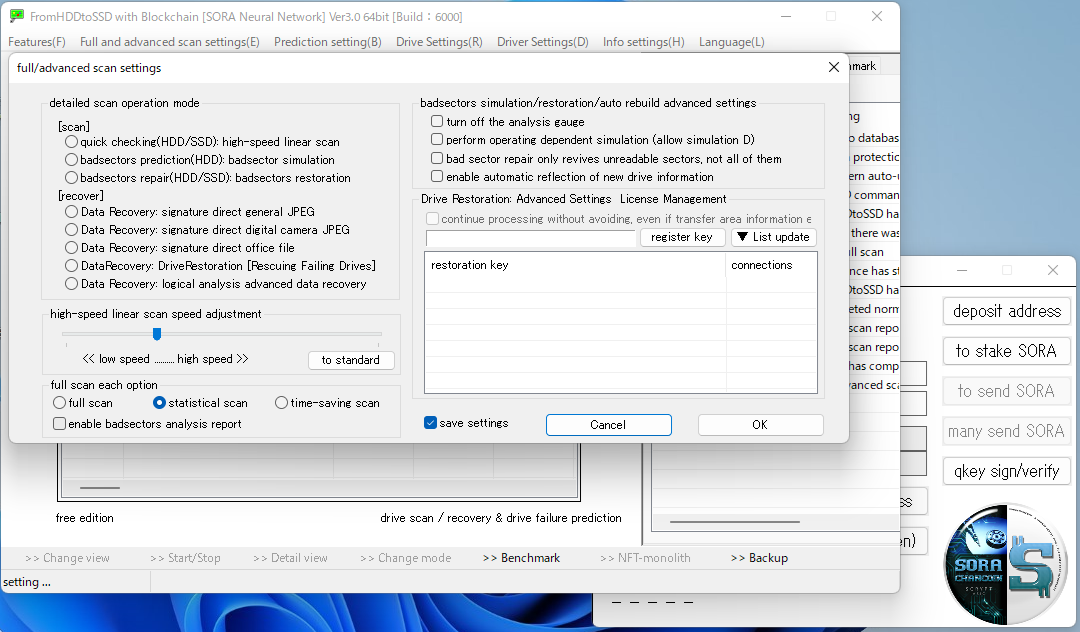Click the >> Benchmark toolbar link

521,558
